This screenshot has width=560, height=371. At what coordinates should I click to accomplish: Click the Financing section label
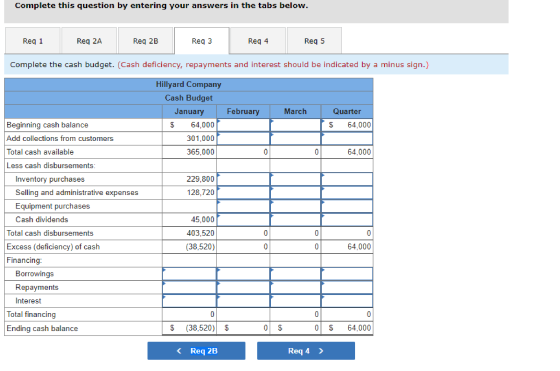pos(24,260)
